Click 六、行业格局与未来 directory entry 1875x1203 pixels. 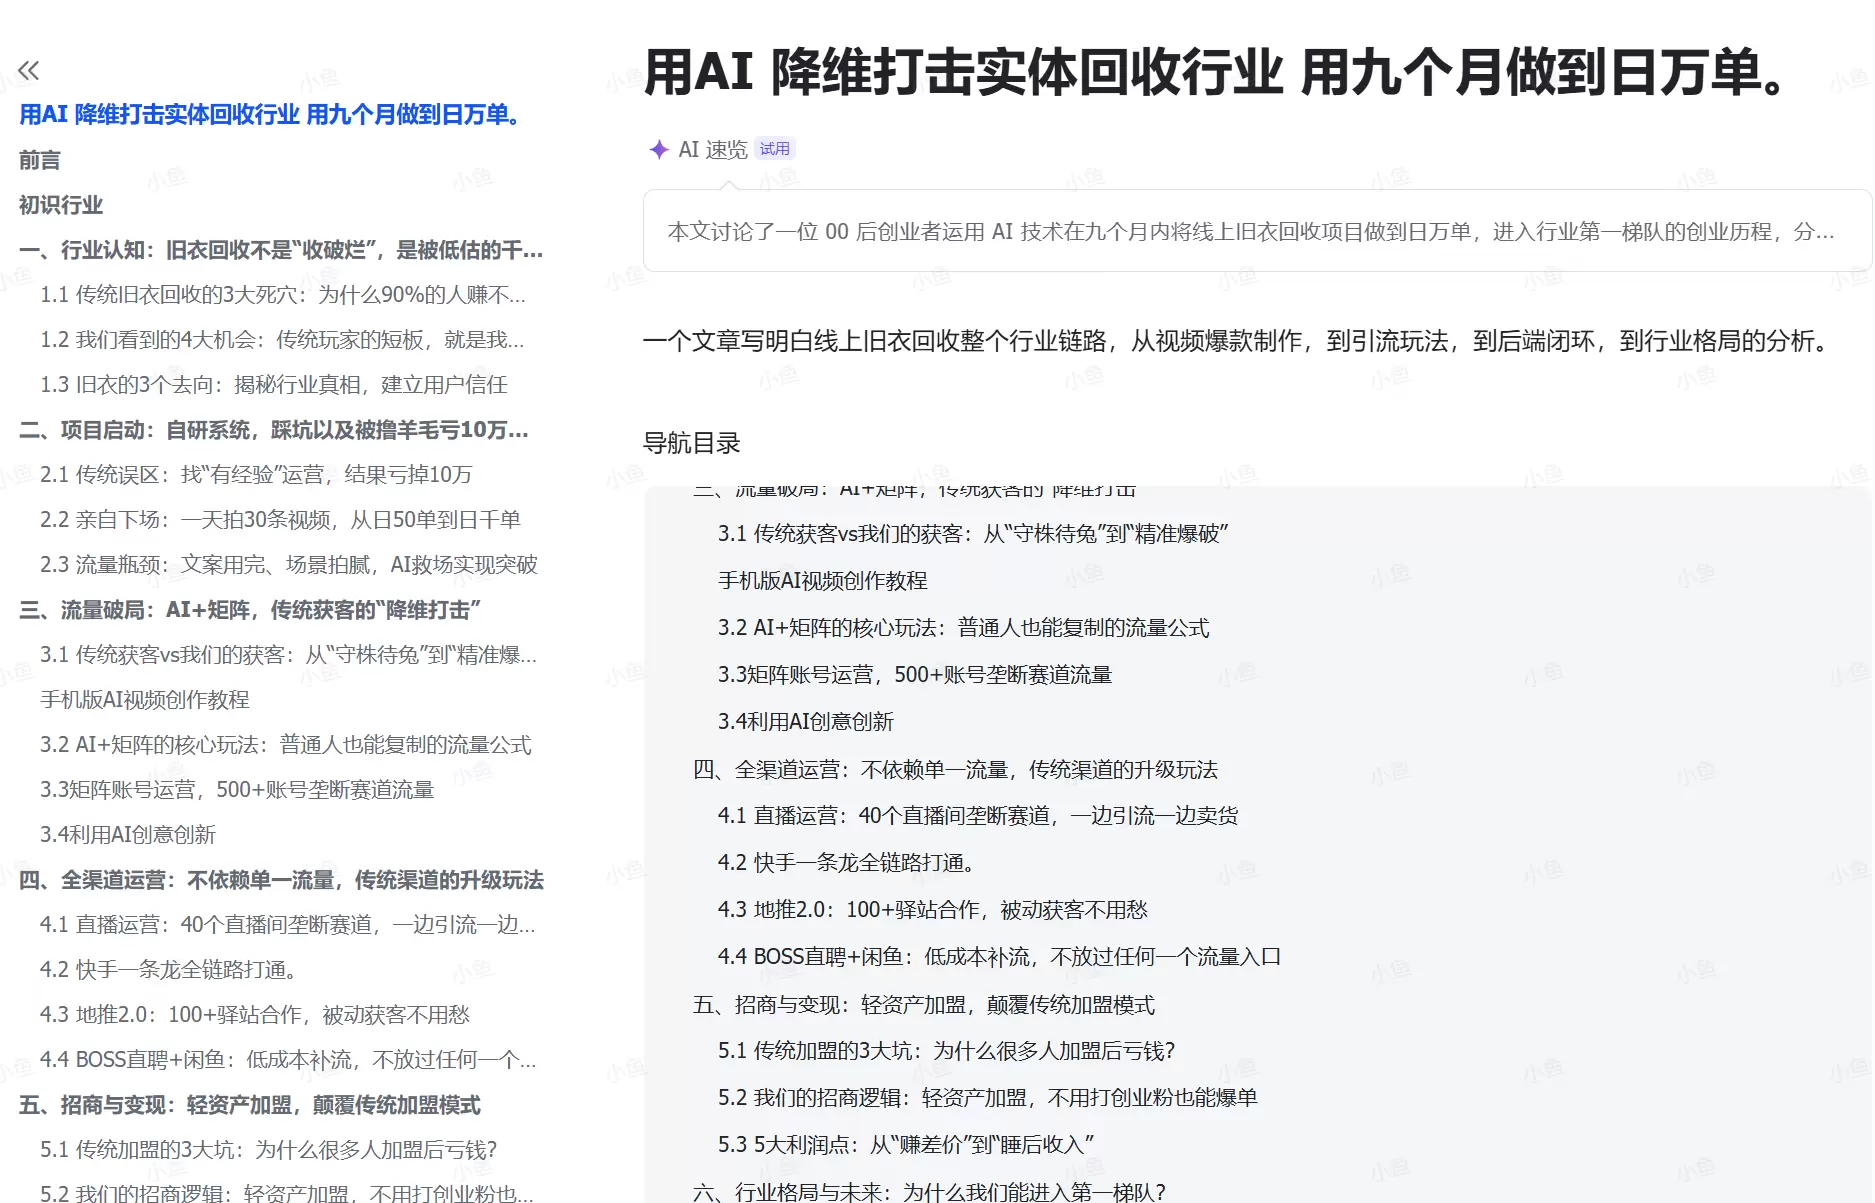pos(931,1189)
